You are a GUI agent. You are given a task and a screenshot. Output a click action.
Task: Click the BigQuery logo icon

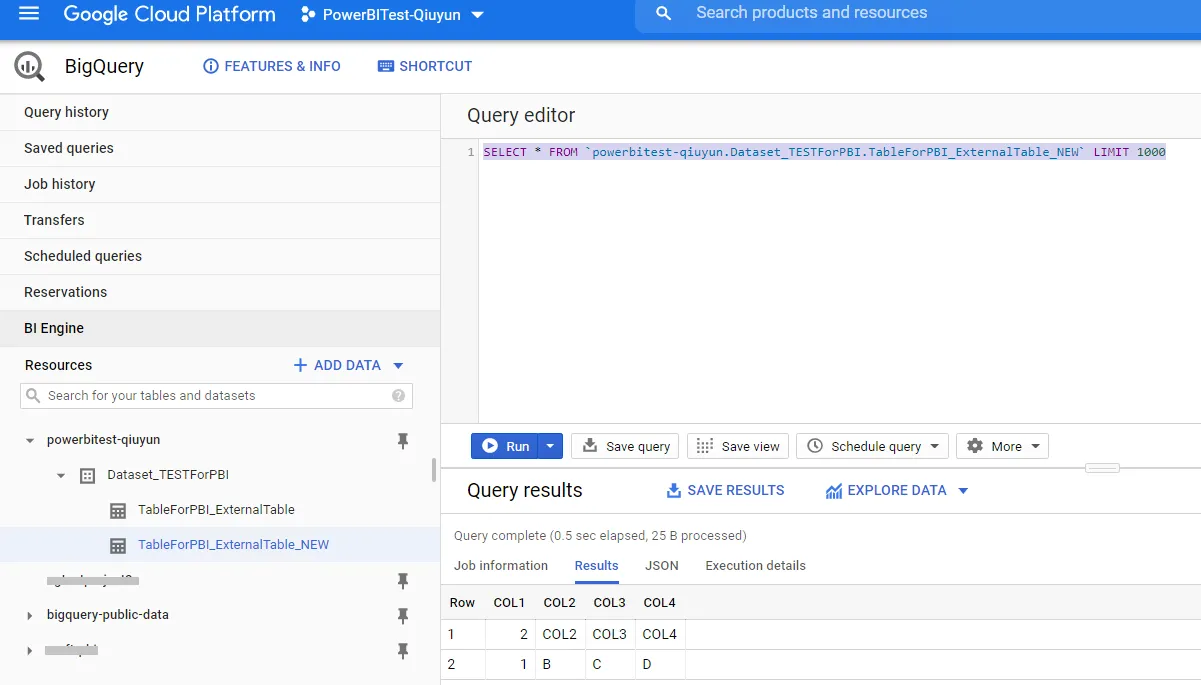click(x=29, y=67)
